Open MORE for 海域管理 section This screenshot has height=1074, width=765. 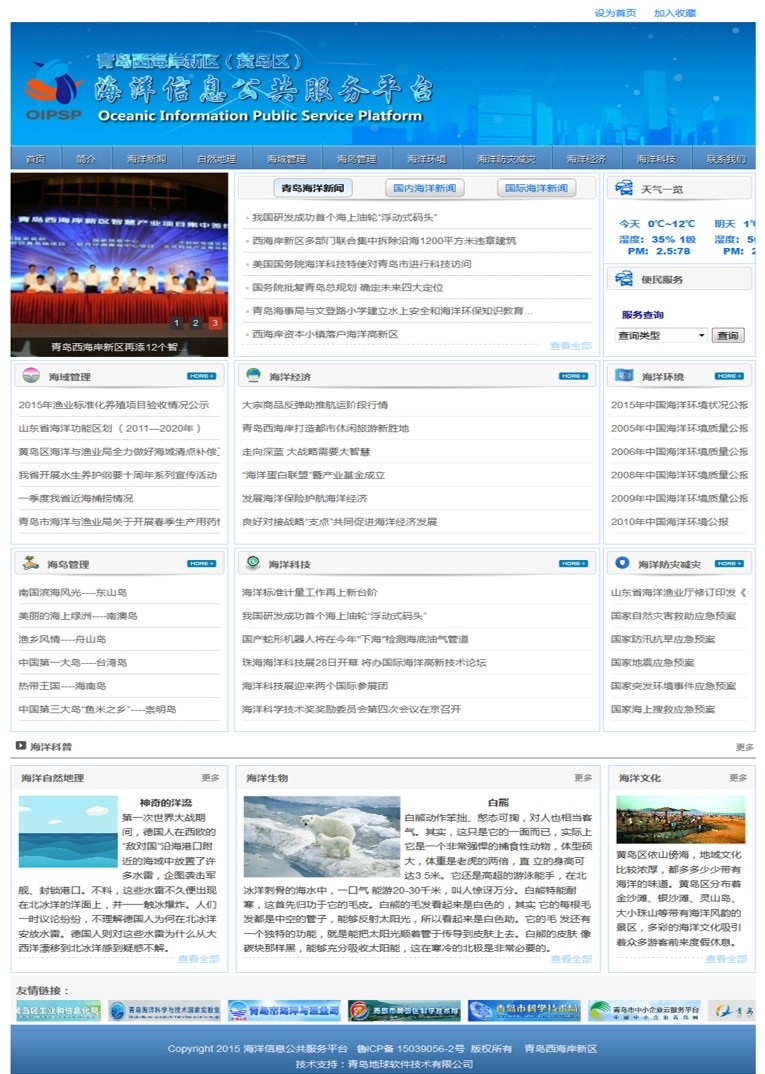coord(201,376)
